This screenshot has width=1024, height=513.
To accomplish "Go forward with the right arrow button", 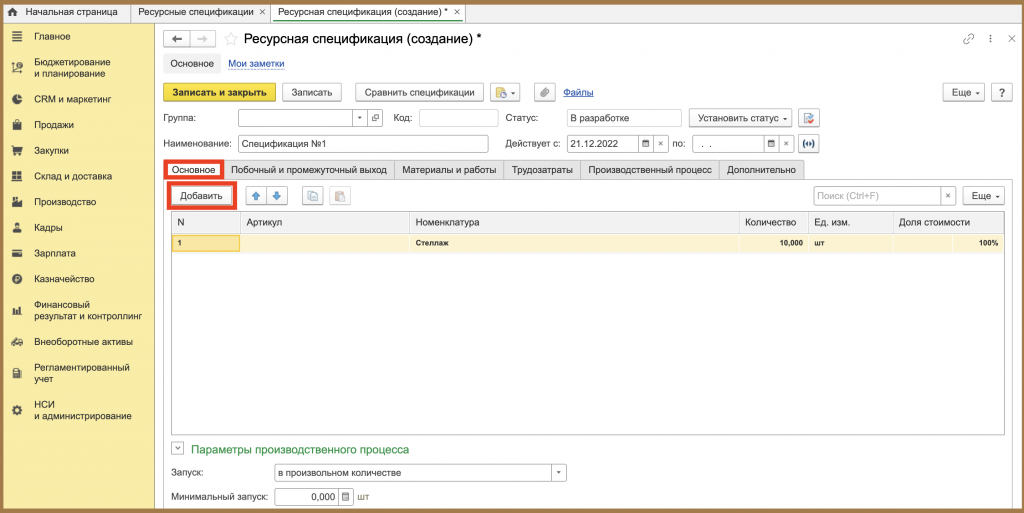I will [x=203, y=39].
